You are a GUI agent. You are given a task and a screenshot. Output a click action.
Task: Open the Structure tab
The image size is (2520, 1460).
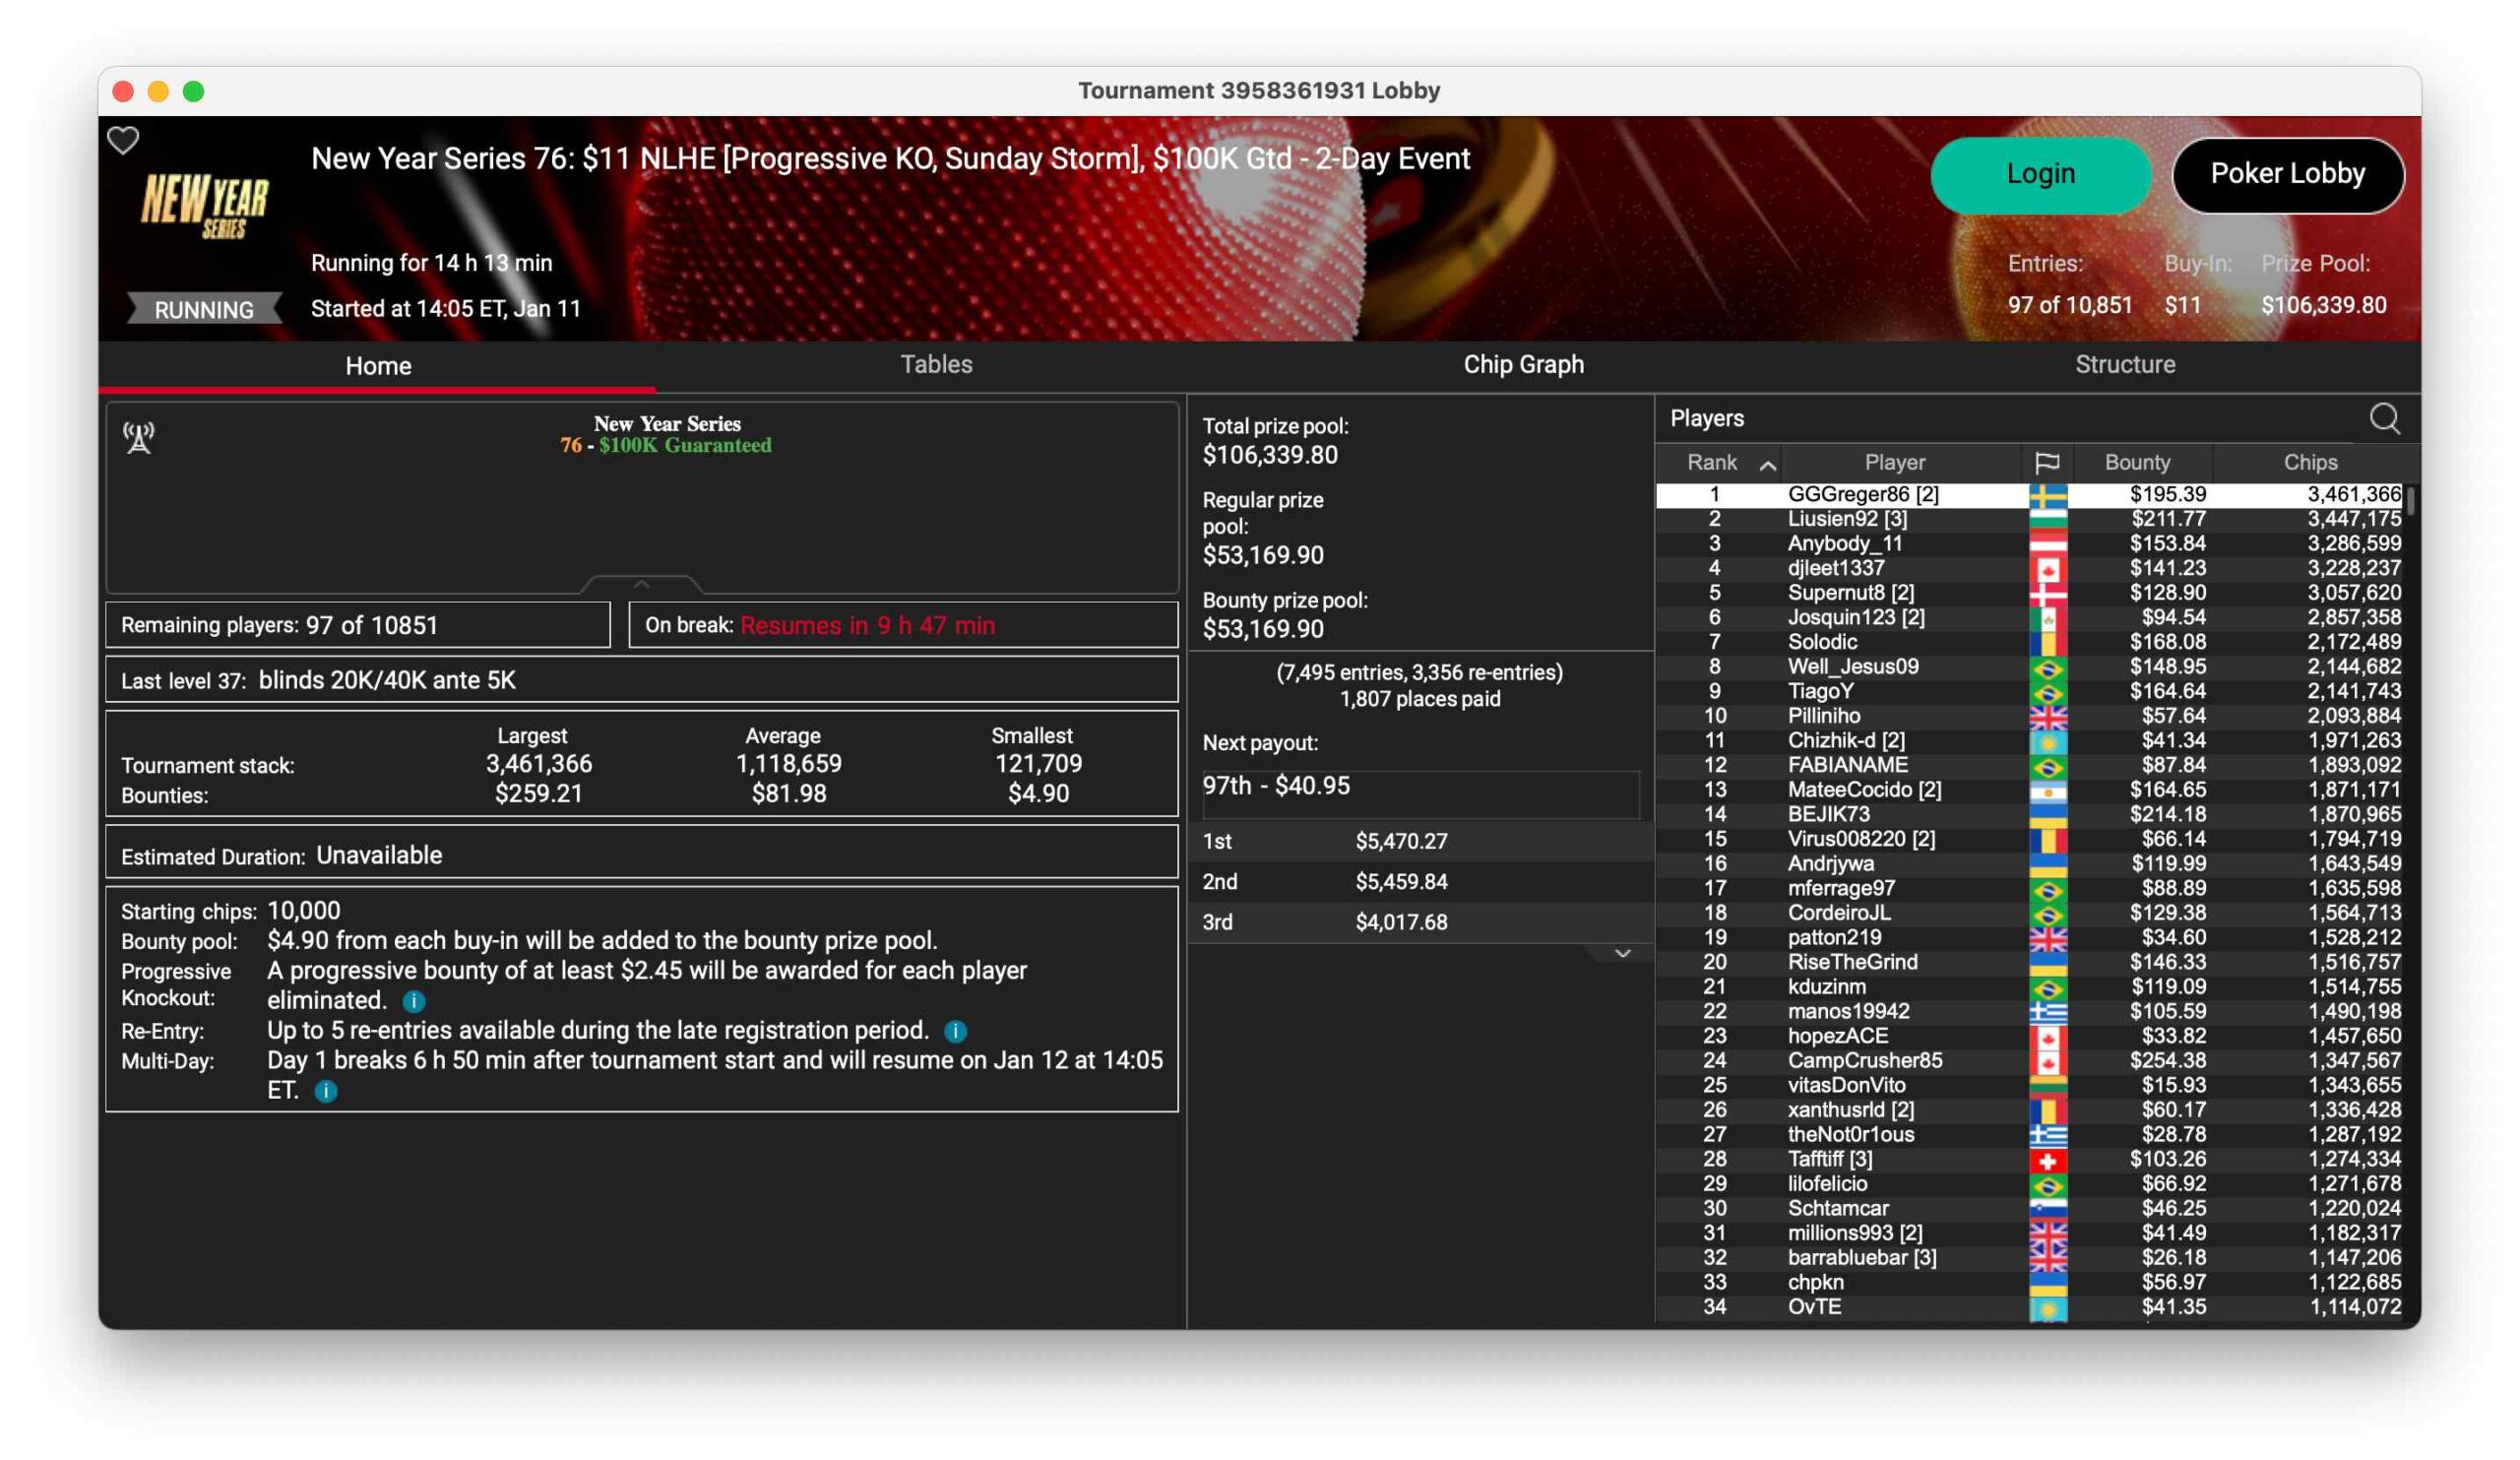(x=2124, y=365)
